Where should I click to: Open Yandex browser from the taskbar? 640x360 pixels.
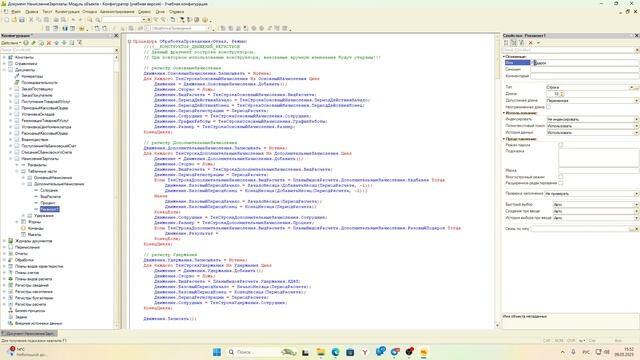(364, 352)
